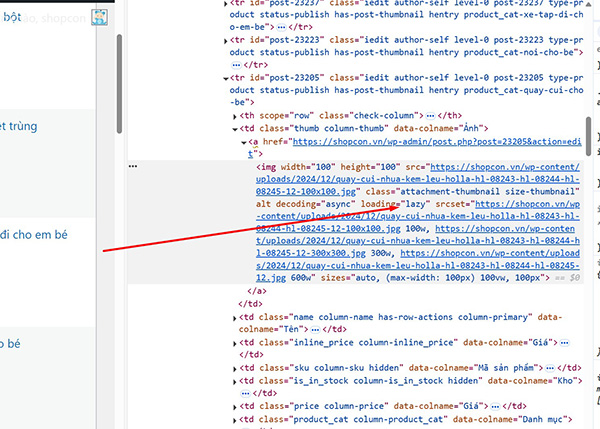
Task: Expand the td column-sku hidden node
Action: [235, 369]
